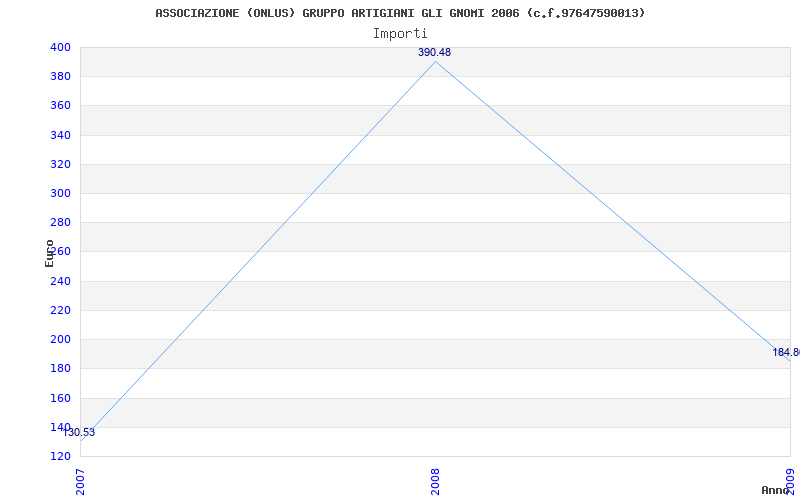
Task: Click the 300 y-axis tick label
Action: (60, 193)
